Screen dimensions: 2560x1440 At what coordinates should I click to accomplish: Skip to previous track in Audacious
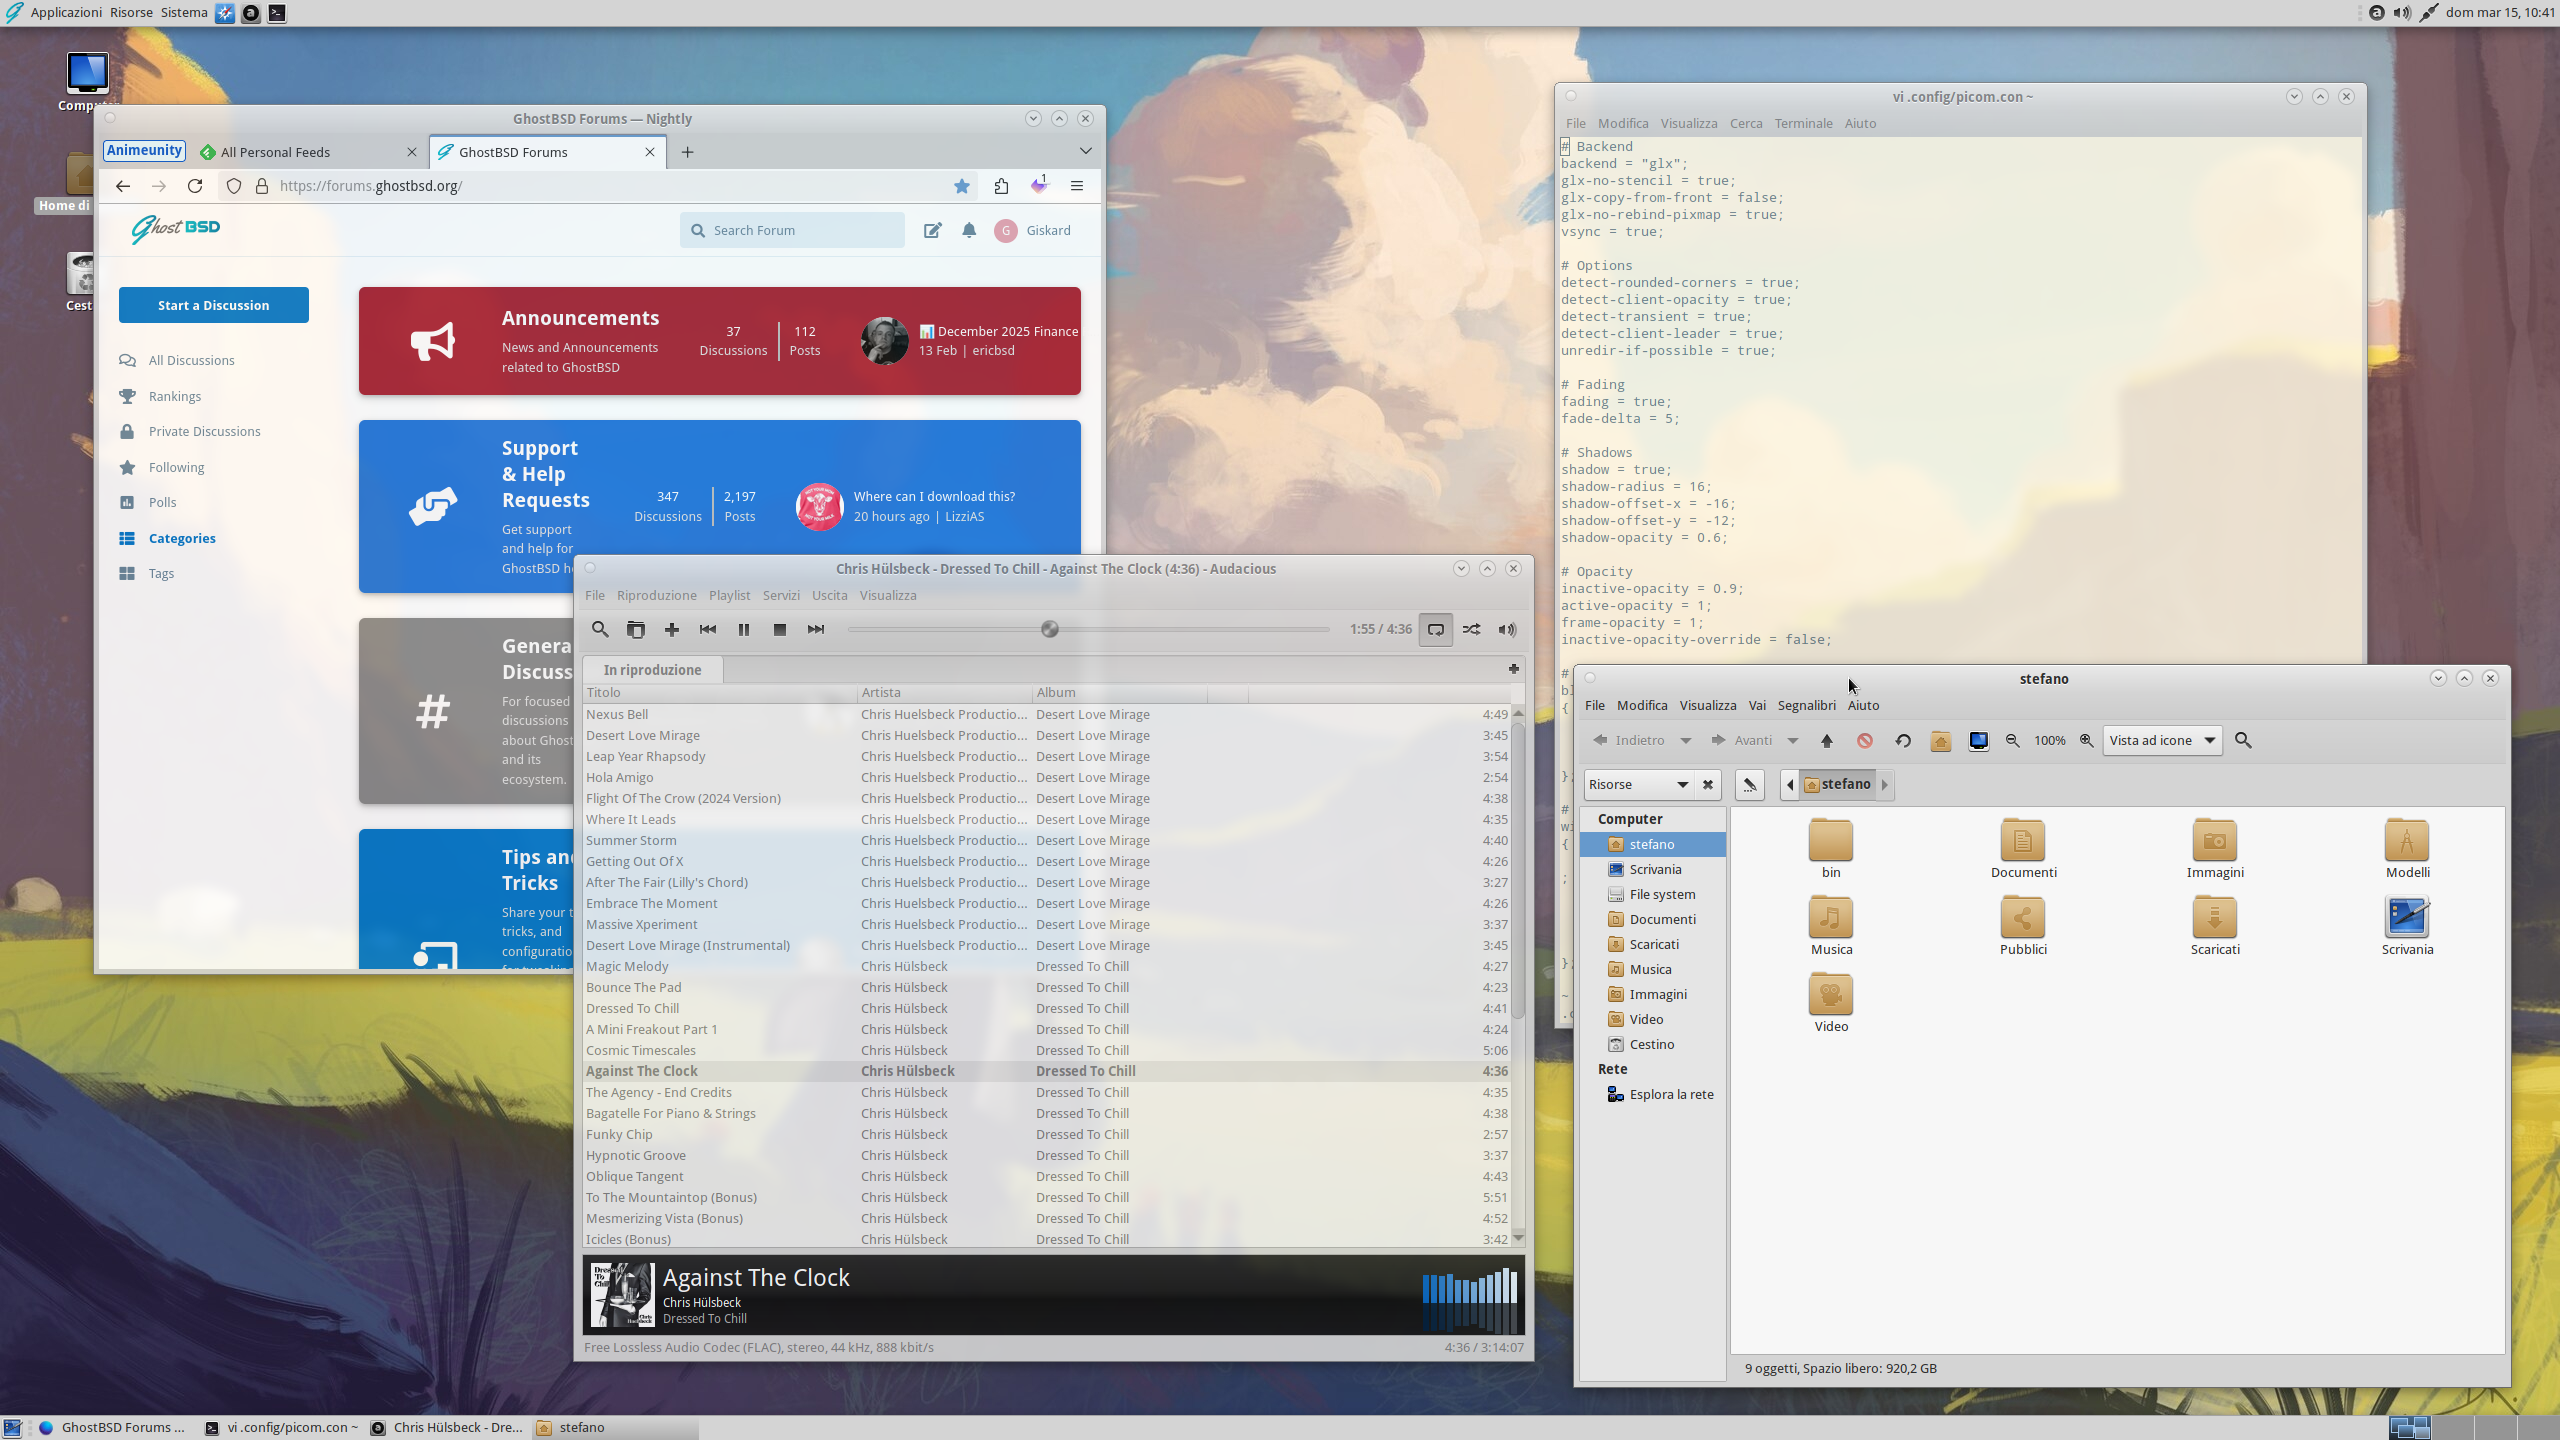coord(707,629)
